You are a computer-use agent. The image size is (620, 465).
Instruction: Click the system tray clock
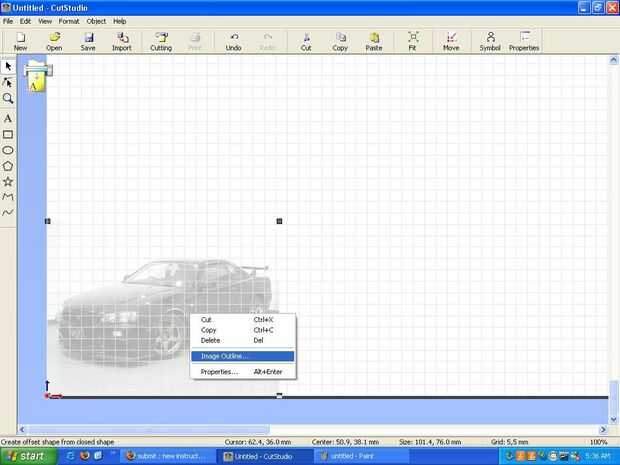pos(598,456)
